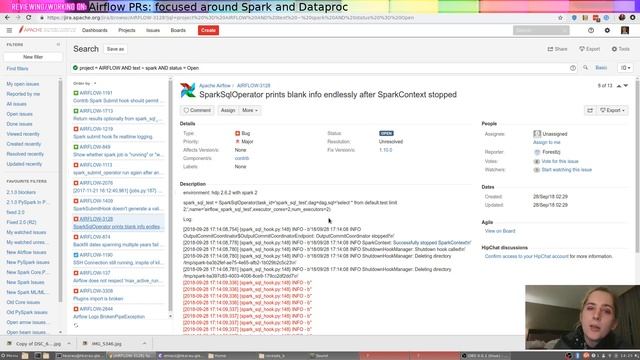Viewport: 640px width, 360px height.
Task: Expand options for IMG_5346.jpg download
Action: 144,344
